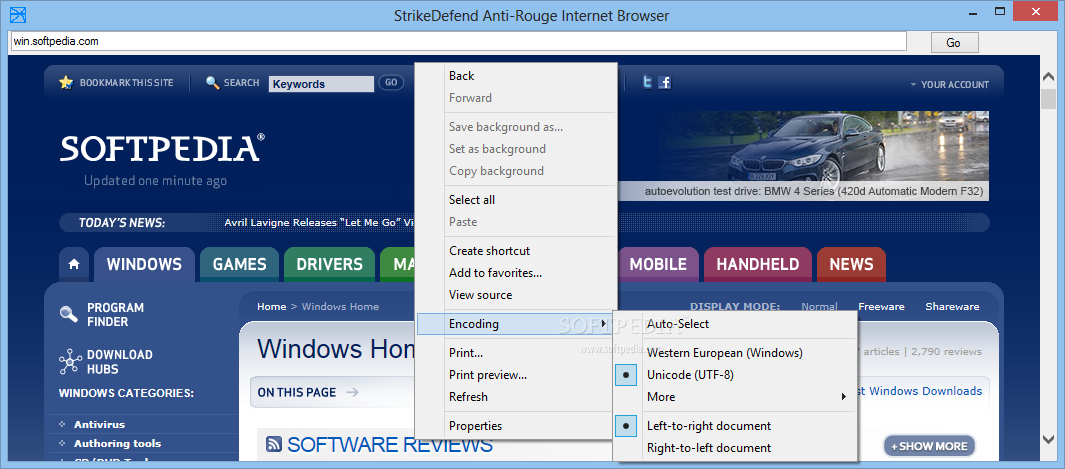1065x469 pixels.
Task: Open the Authoring tools category link
Action: (118, 444)
